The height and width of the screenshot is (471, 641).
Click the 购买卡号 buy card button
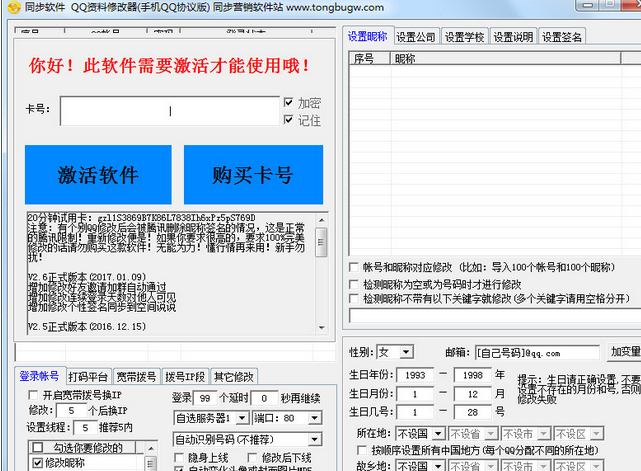coord(253,175)
